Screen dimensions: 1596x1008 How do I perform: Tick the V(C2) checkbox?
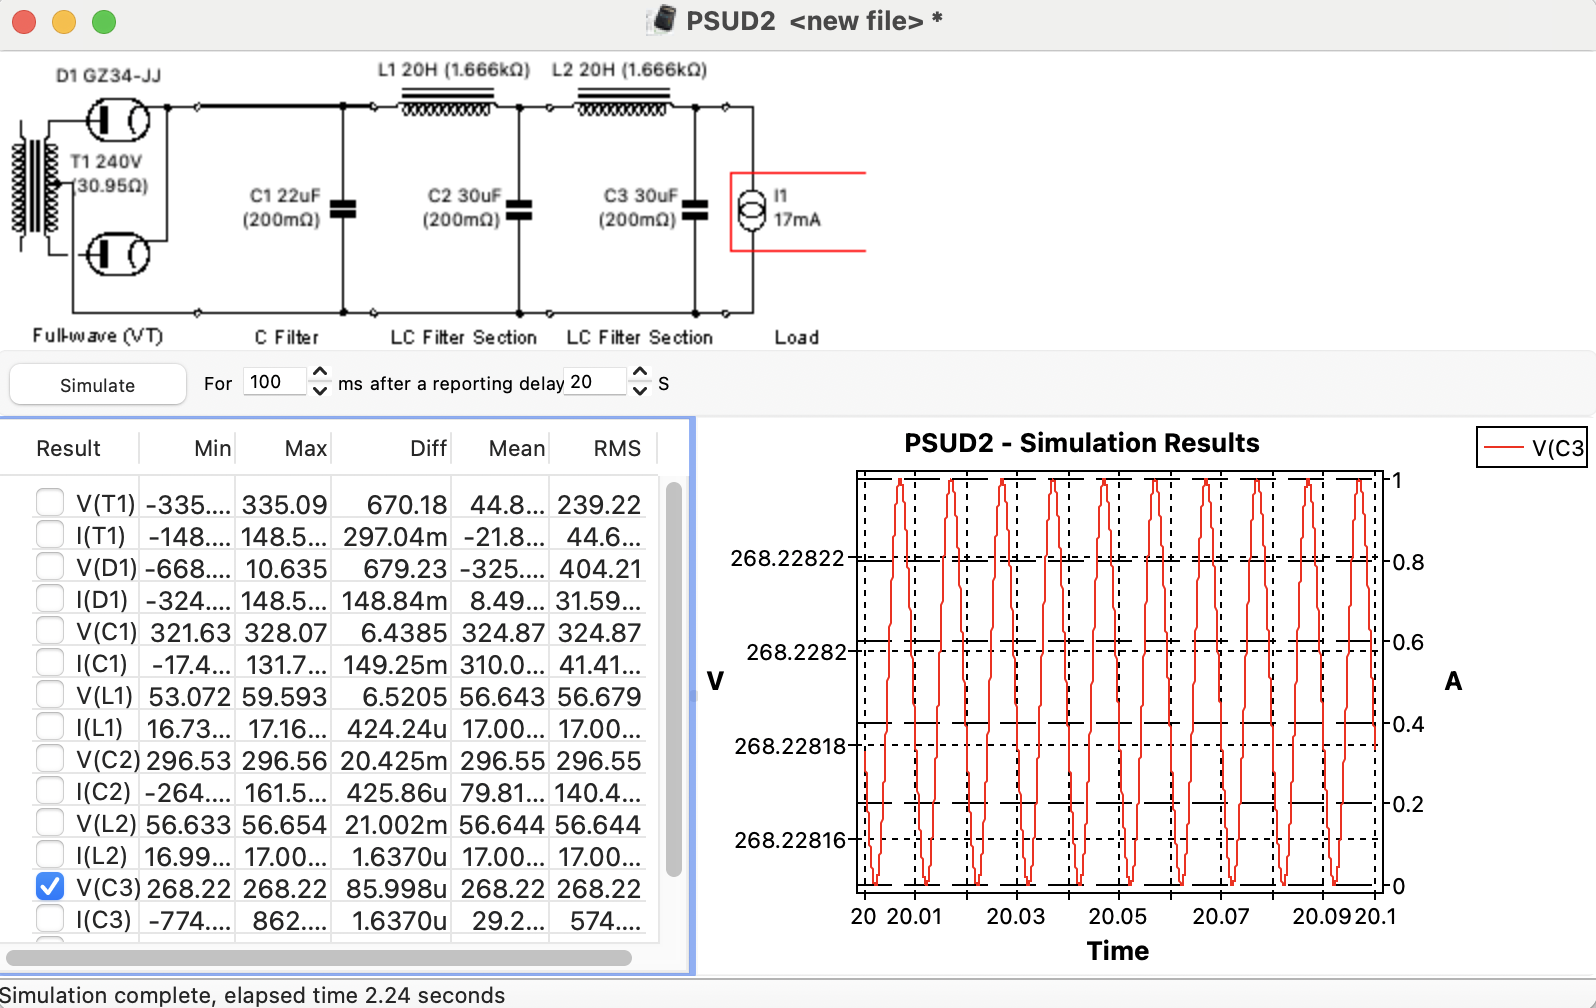(x=50, y=759)
